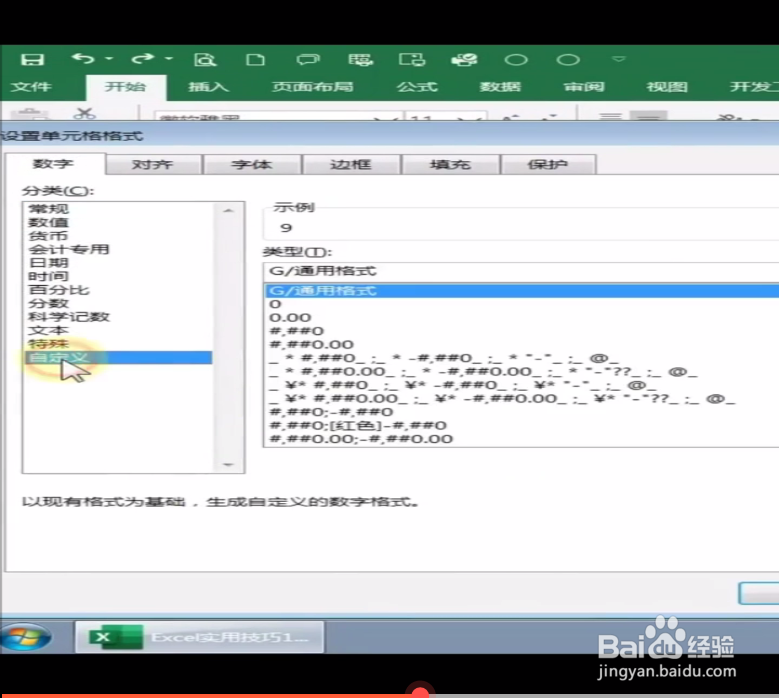
Task: Choose 时间 in the category list
Action: [49, 276]
